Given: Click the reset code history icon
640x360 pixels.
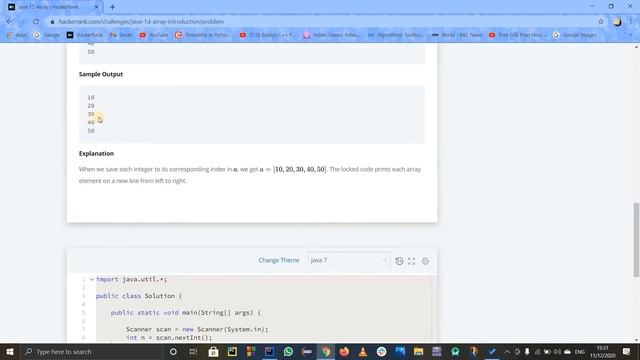Looking at the screenshot, I should 399,261.
